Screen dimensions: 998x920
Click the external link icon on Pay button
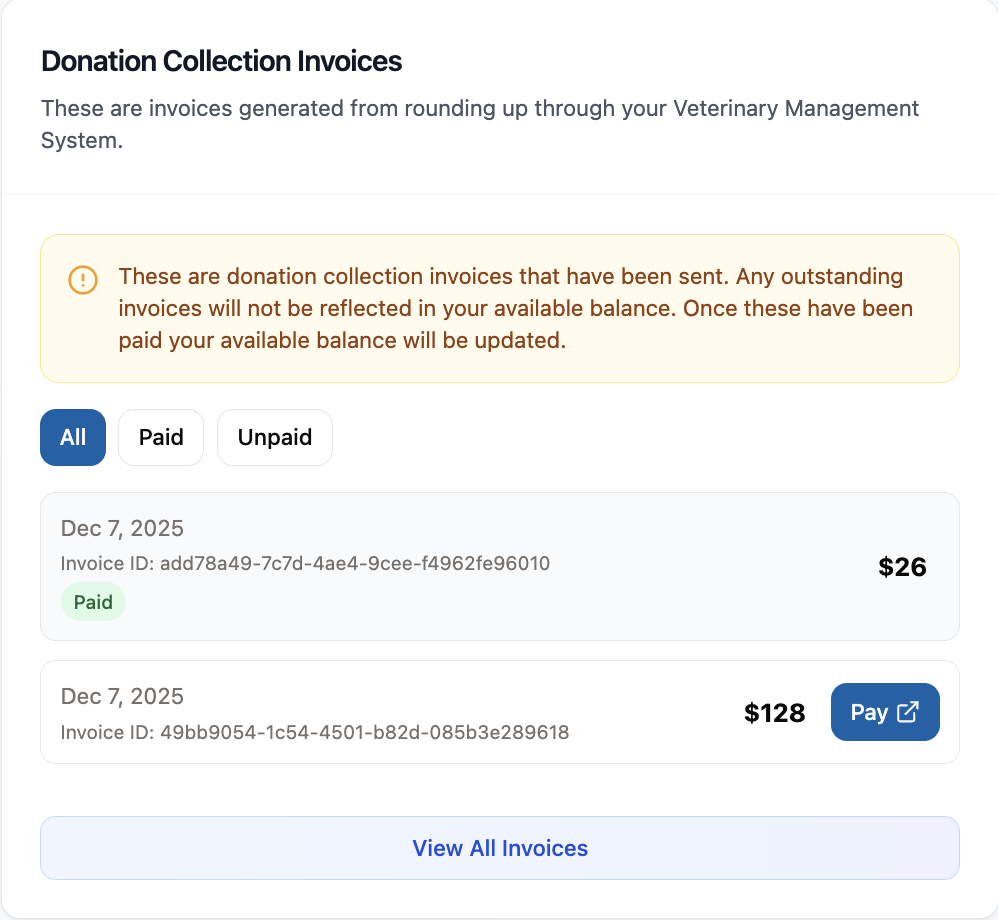pos(908,712)
